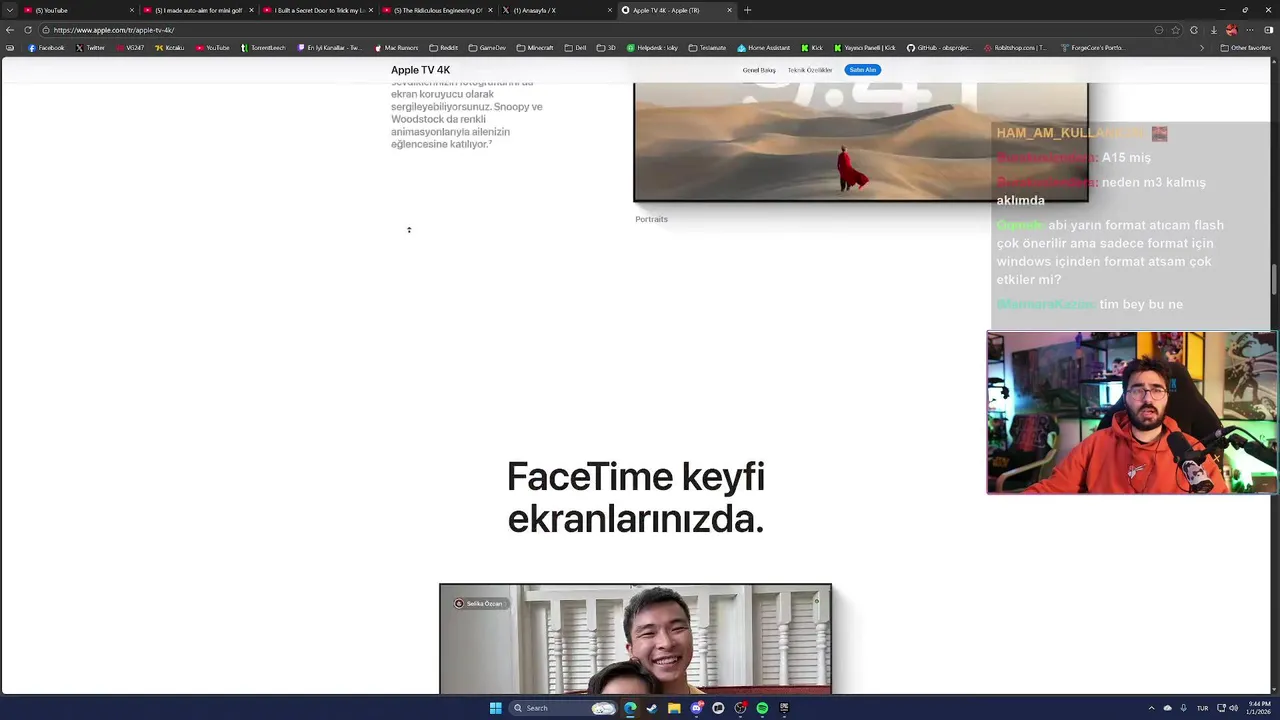Open the TorrentLeech bookmark
This screenshot has width=1280, height=720.
pyautogui.click(x=263, y=48)
